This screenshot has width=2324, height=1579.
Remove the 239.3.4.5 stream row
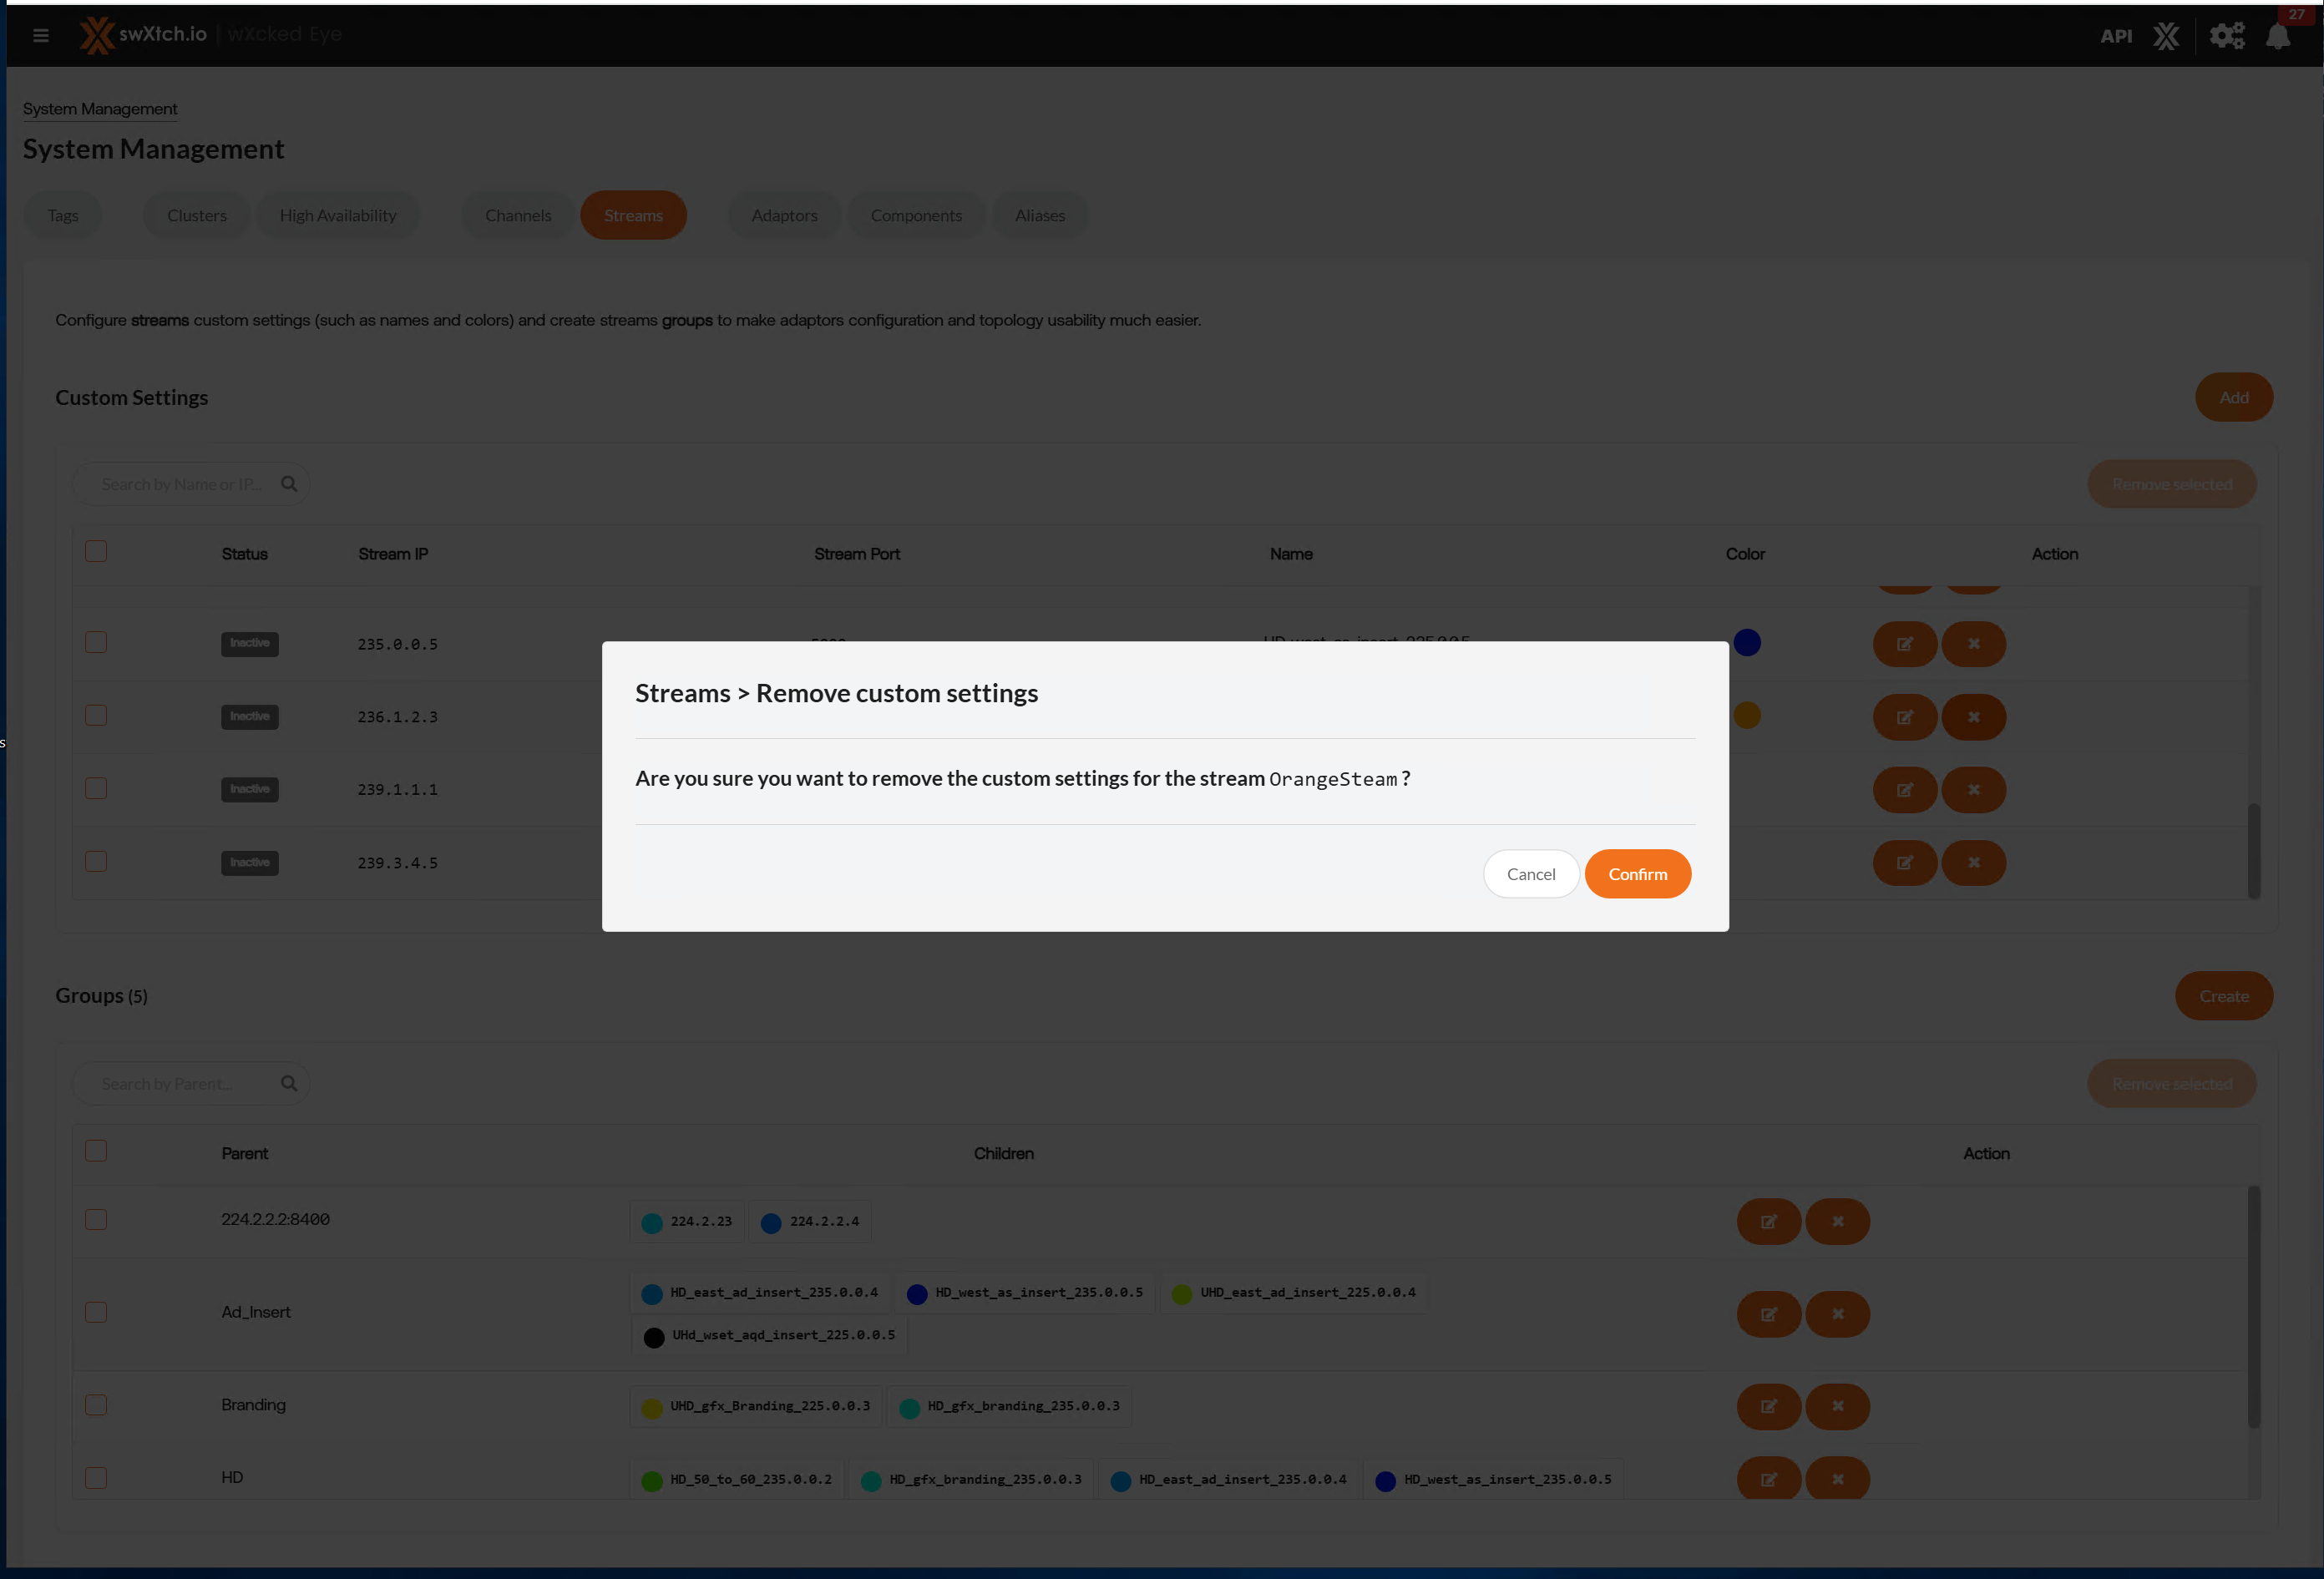1973,862
